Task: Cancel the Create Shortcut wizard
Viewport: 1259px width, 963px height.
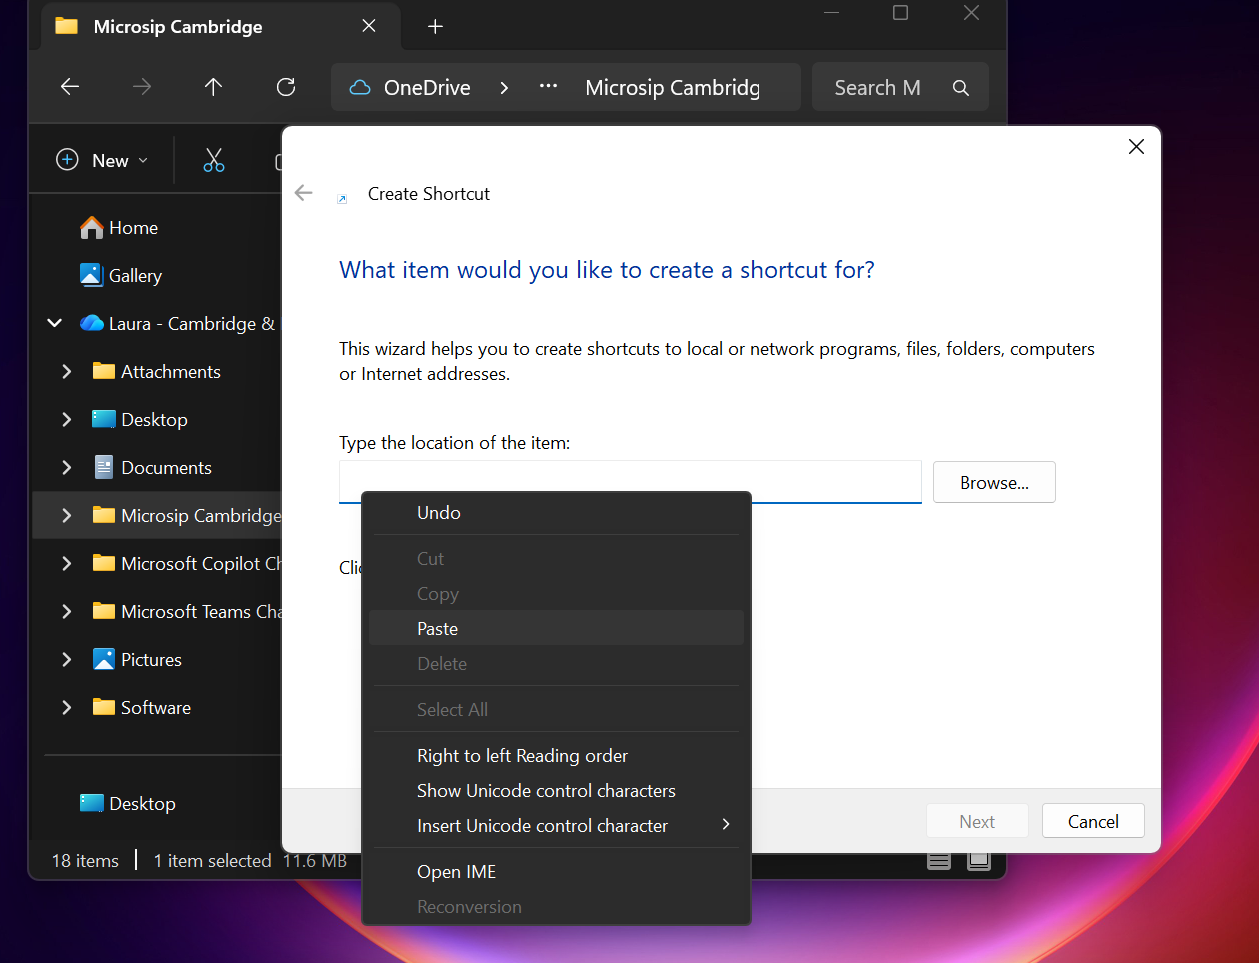Action: point(1092,821)
